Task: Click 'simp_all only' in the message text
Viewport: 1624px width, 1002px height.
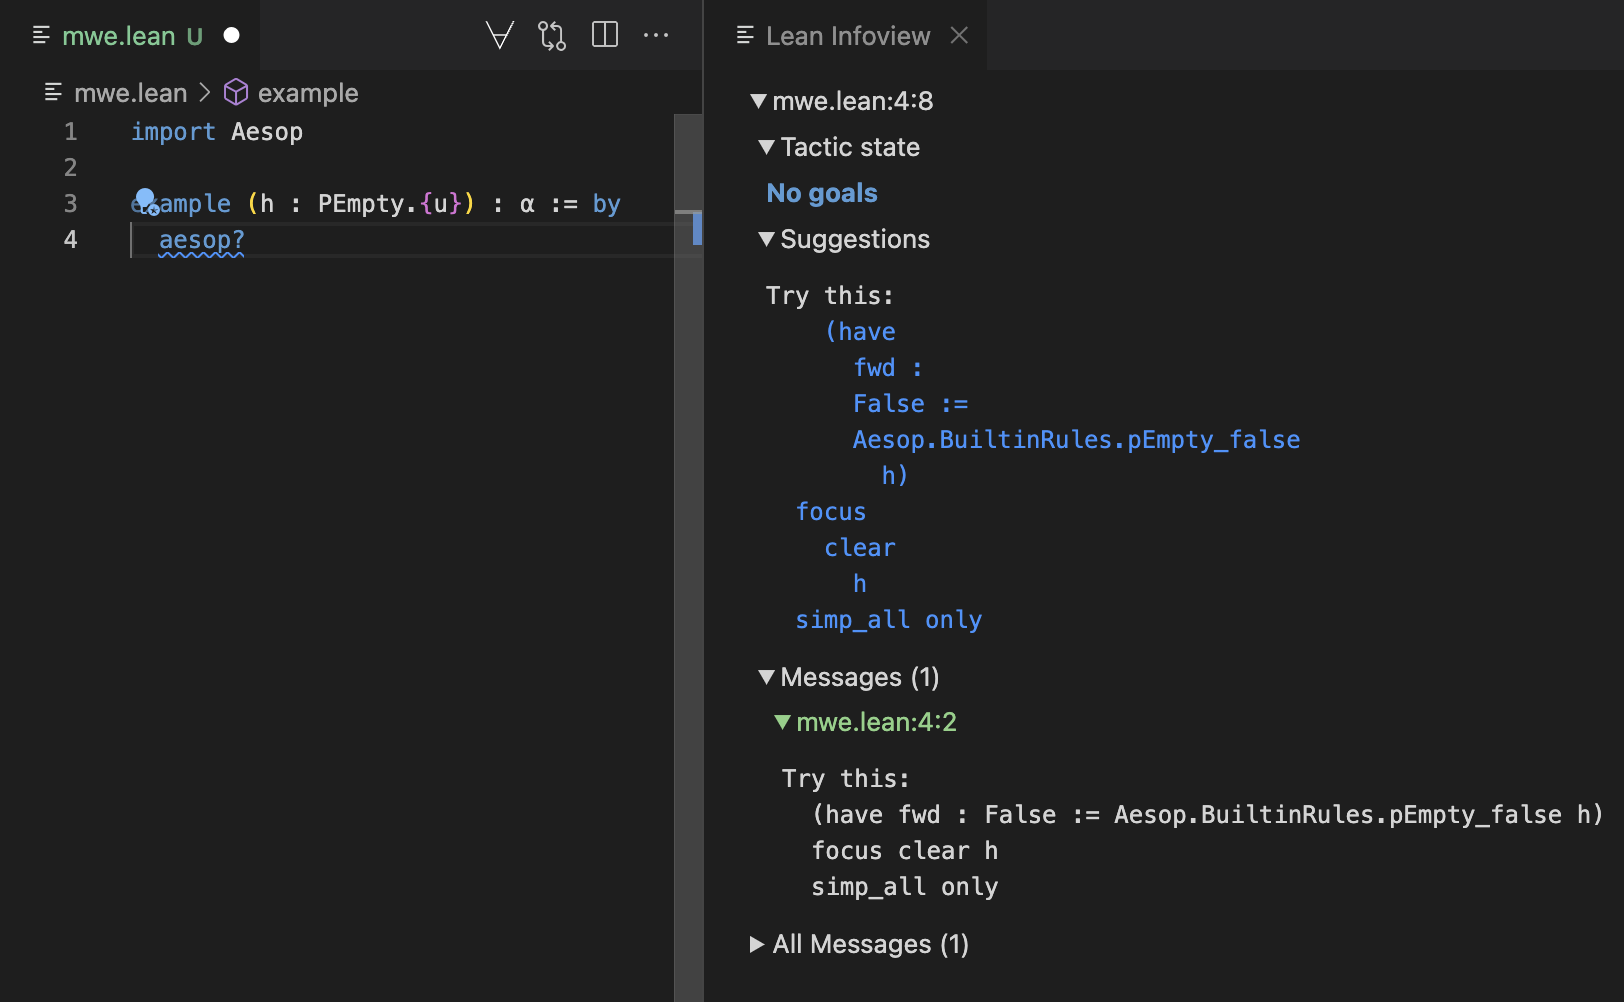Action: [905, 887]
